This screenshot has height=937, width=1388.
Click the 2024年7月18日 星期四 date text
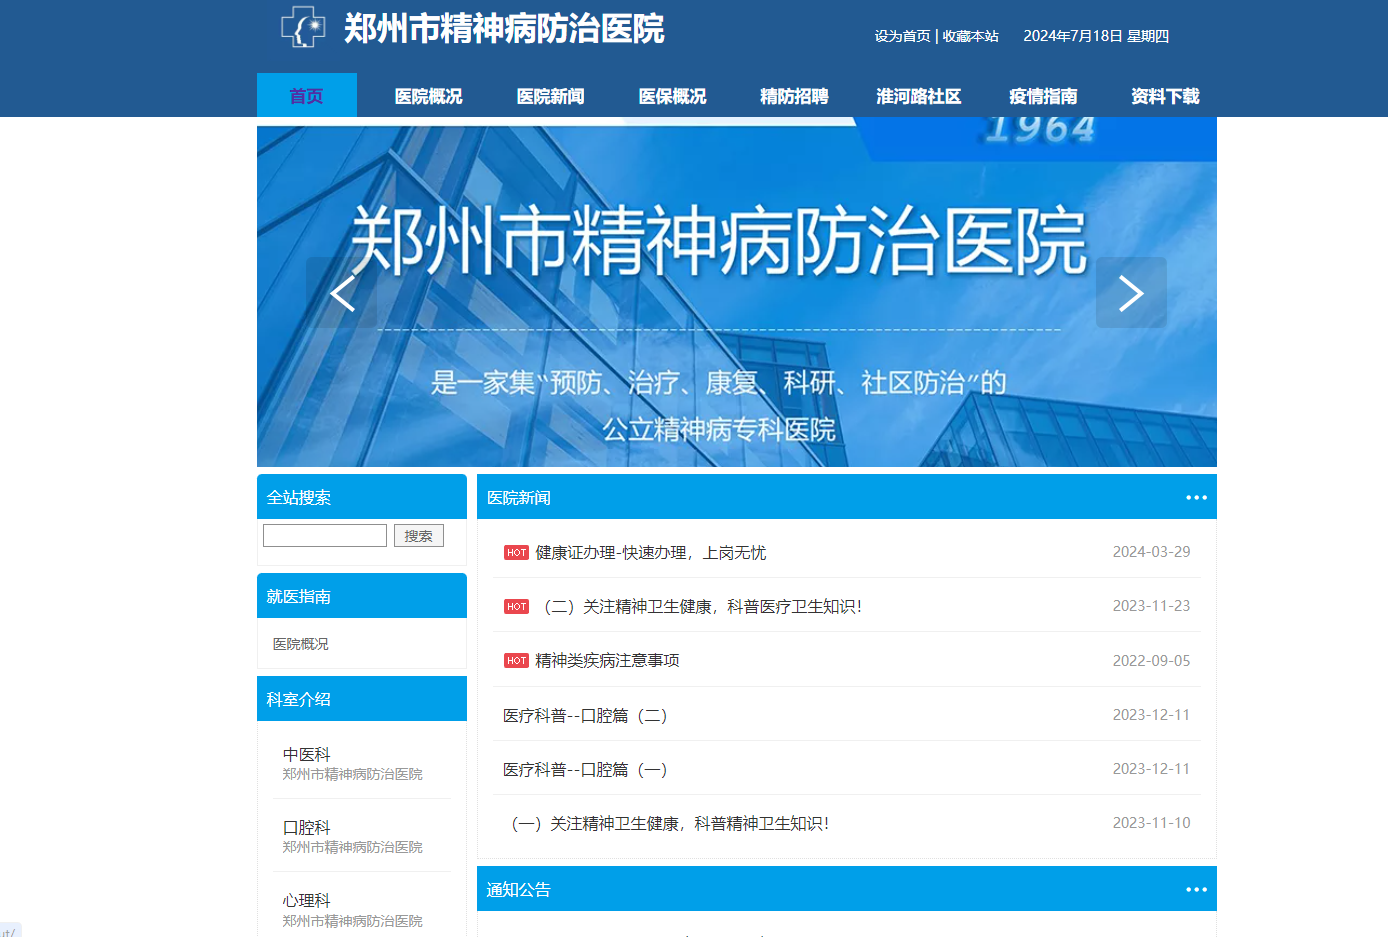1096,36
